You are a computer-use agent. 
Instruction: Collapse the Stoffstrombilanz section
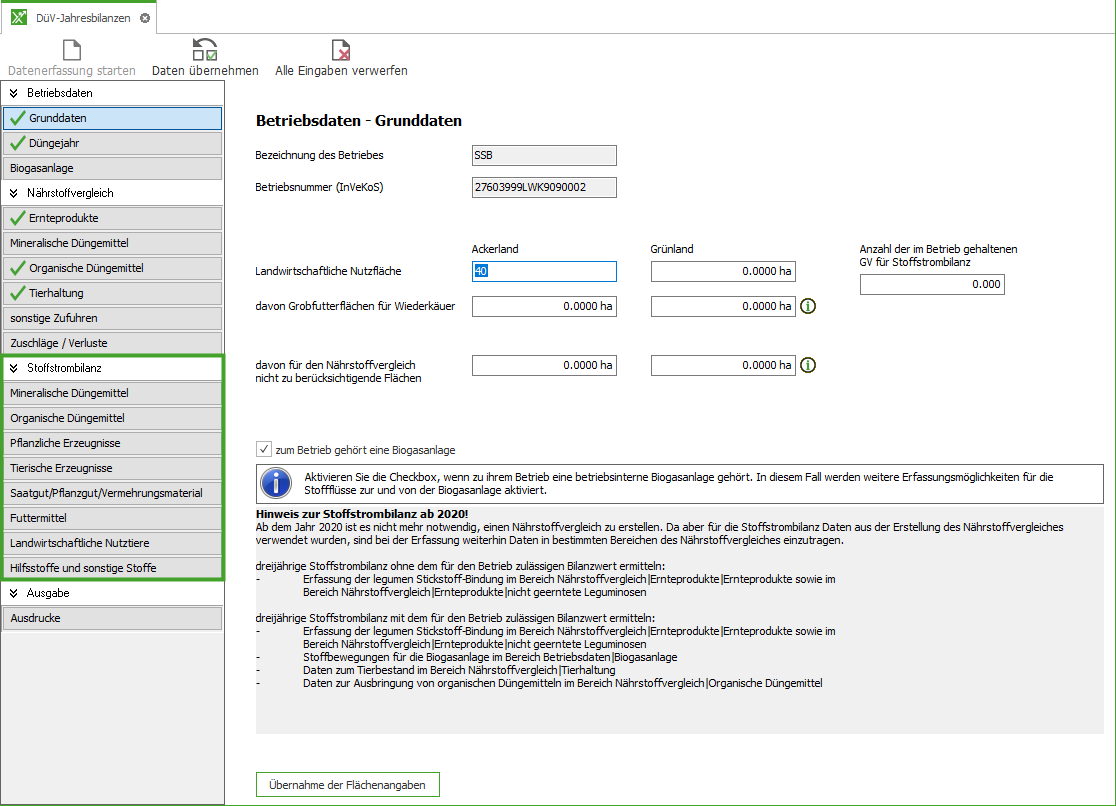(x=14, y=368)
